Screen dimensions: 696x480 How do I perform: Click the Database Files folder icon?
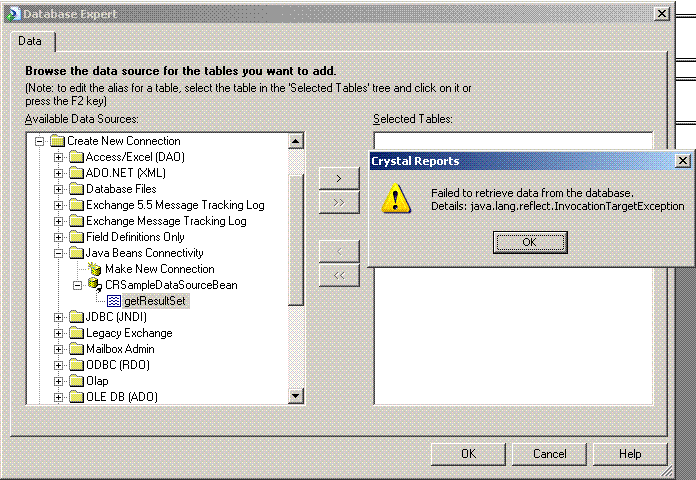point(76,189)
